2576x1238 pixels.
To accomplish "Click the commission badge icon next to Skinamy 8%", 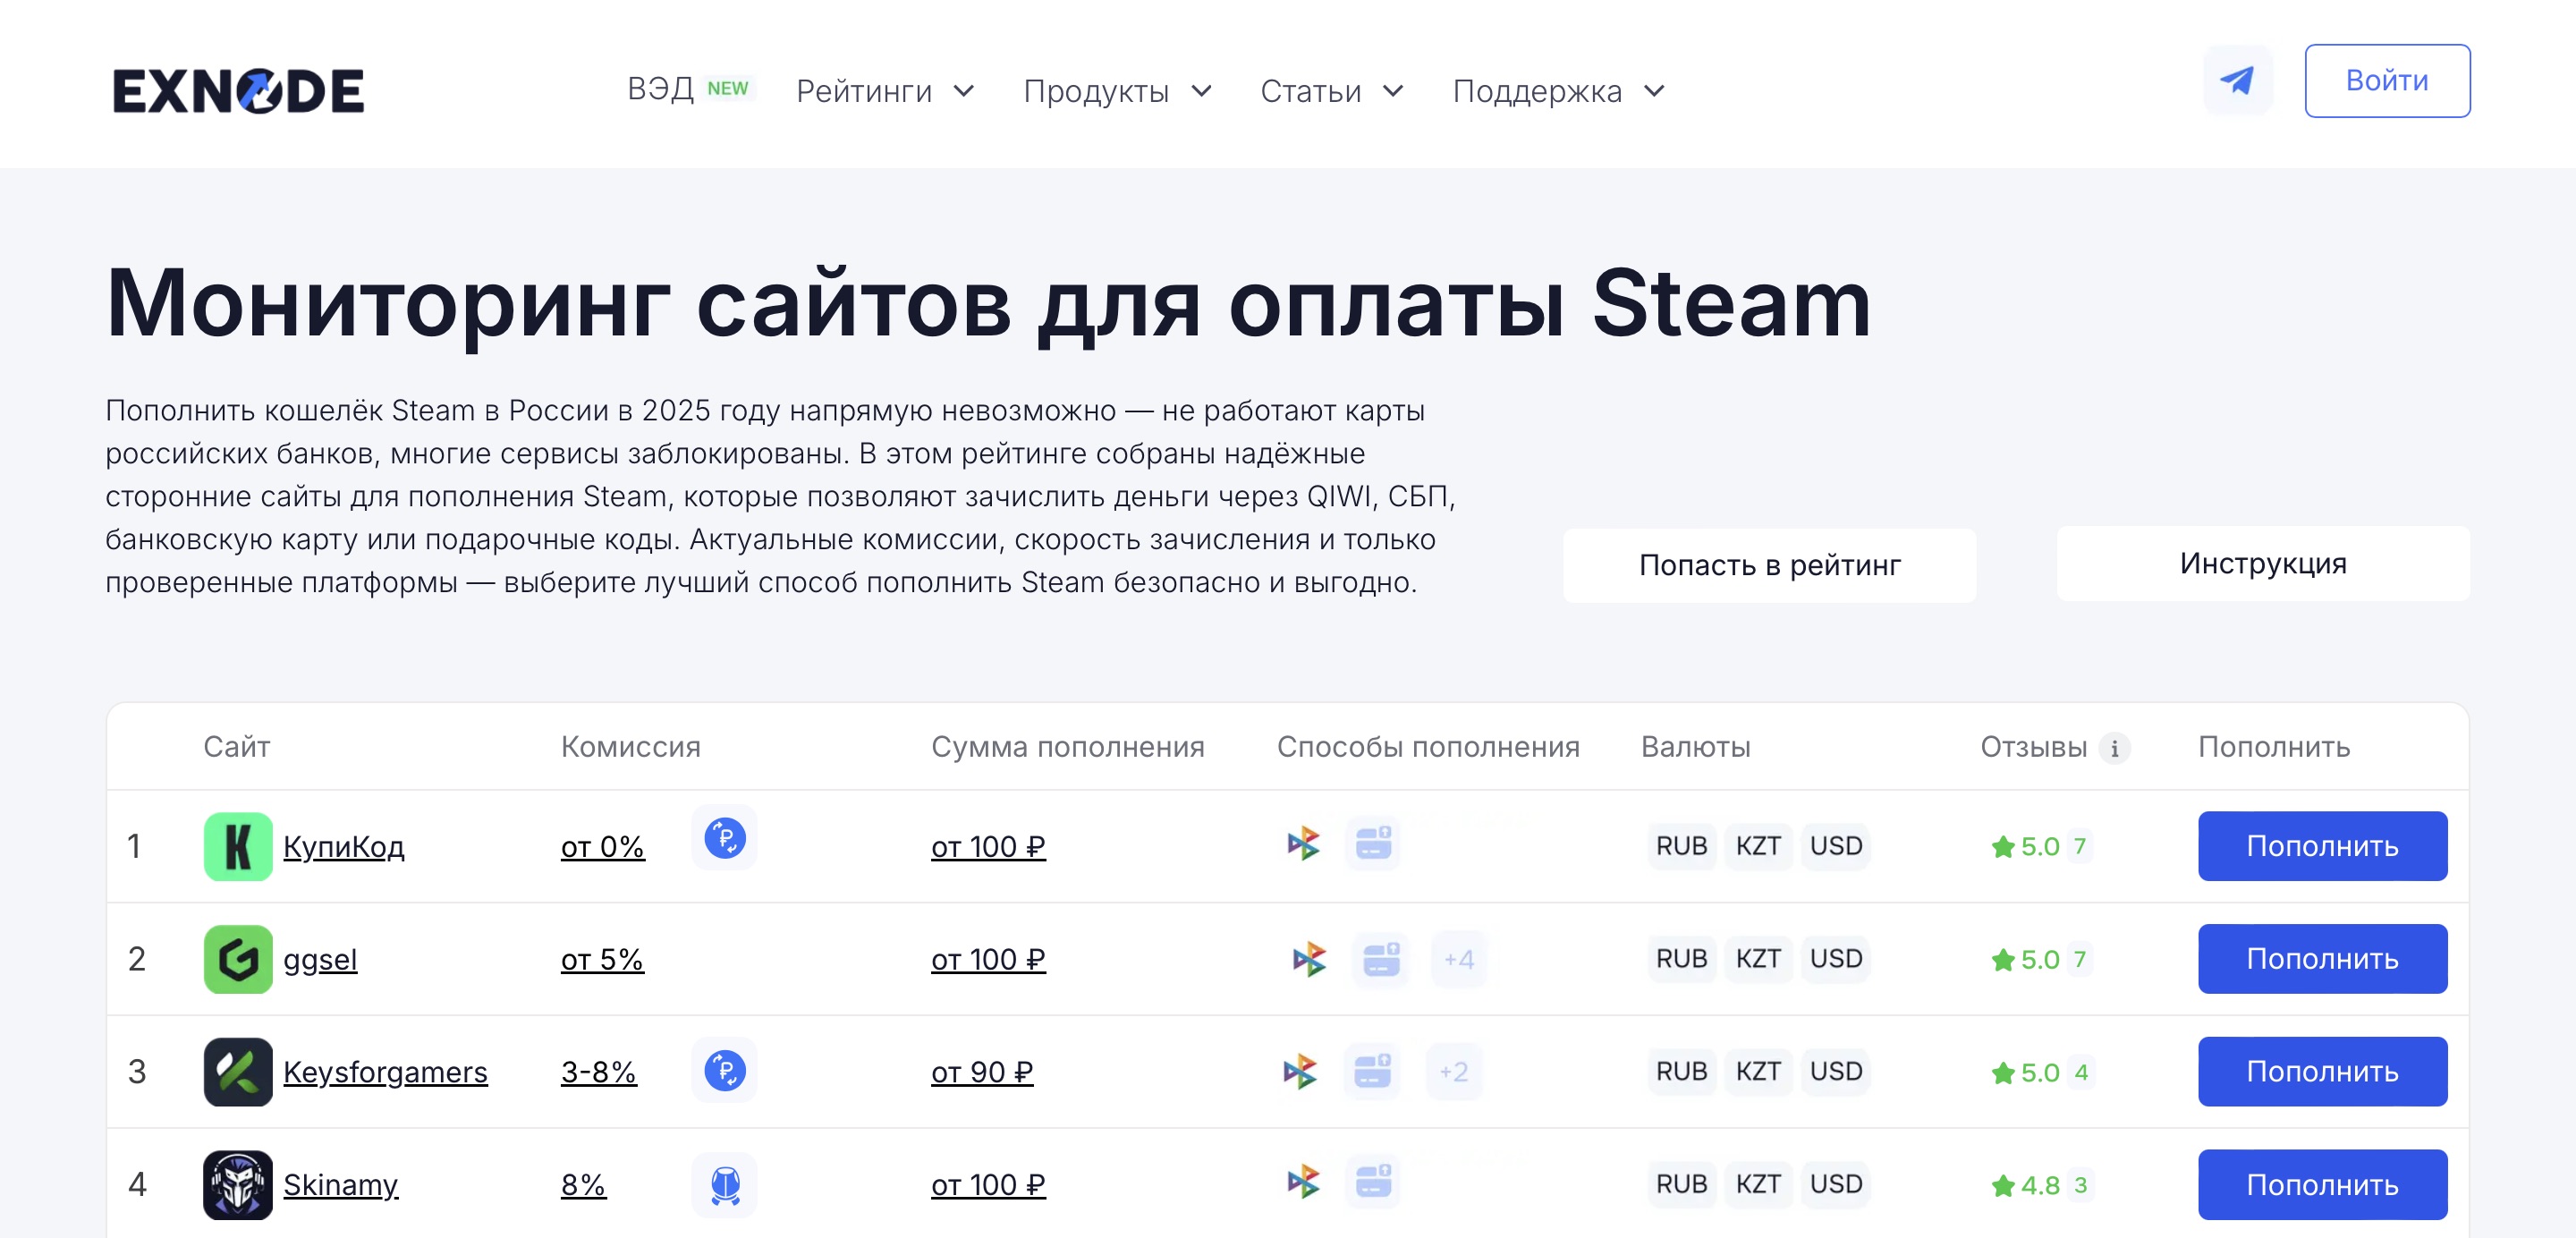I will pyautogui.click(x=726, y=1184).
